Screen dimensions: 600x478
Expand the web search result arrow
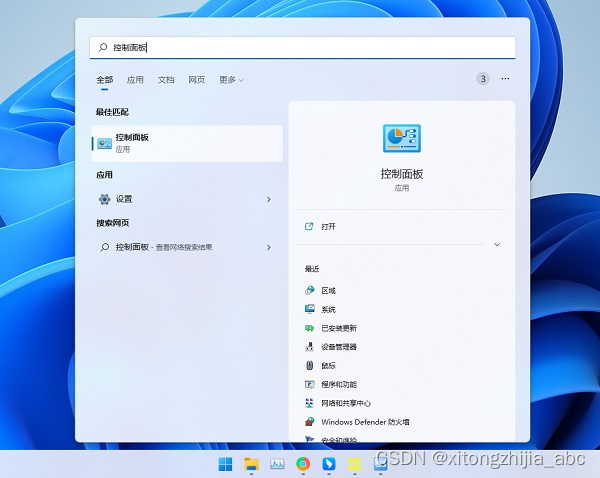(269, 248)
